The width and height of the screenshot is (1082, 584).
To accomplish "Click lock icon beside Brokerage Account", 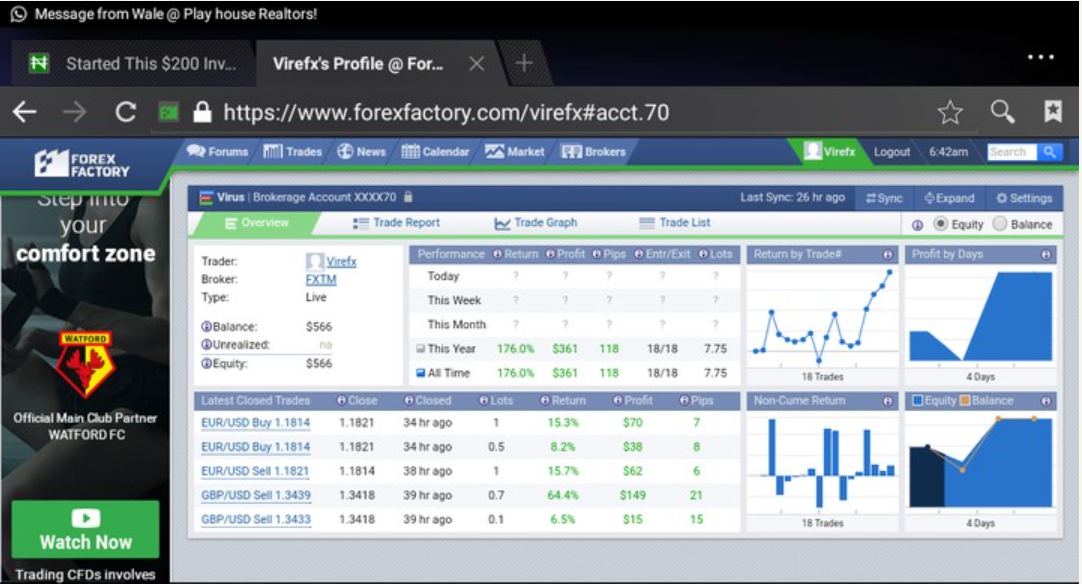I will pyautogui.click(x=408, y=197).
